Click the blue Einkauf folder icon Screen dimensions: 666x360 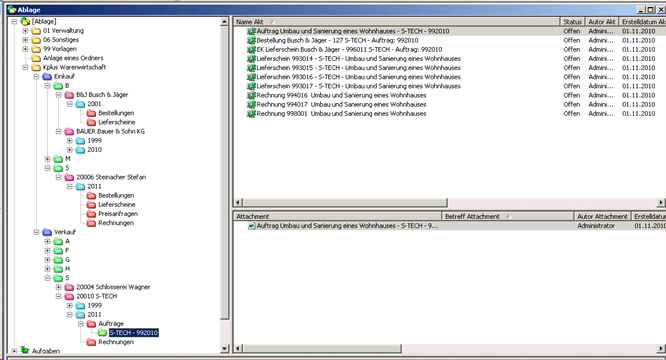(x=47, y=76)
